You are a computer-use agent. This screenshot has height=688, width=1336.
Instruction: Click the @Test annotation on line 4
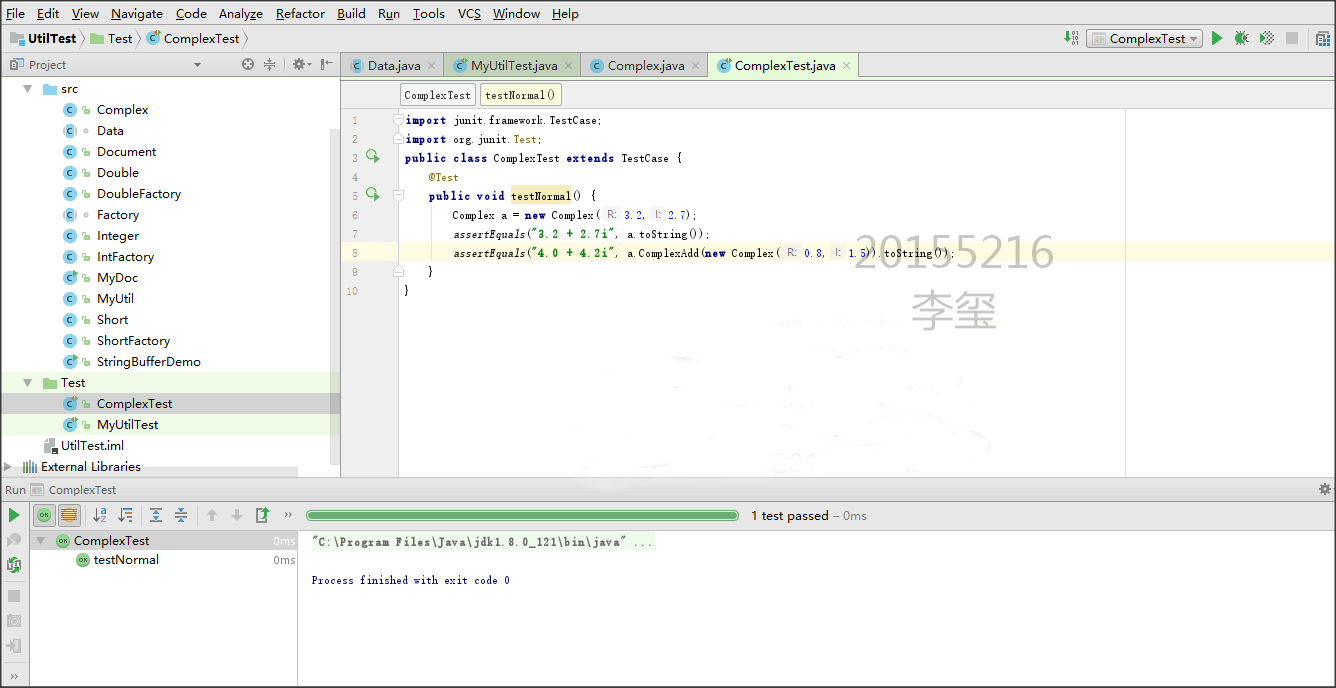point(443,177)
